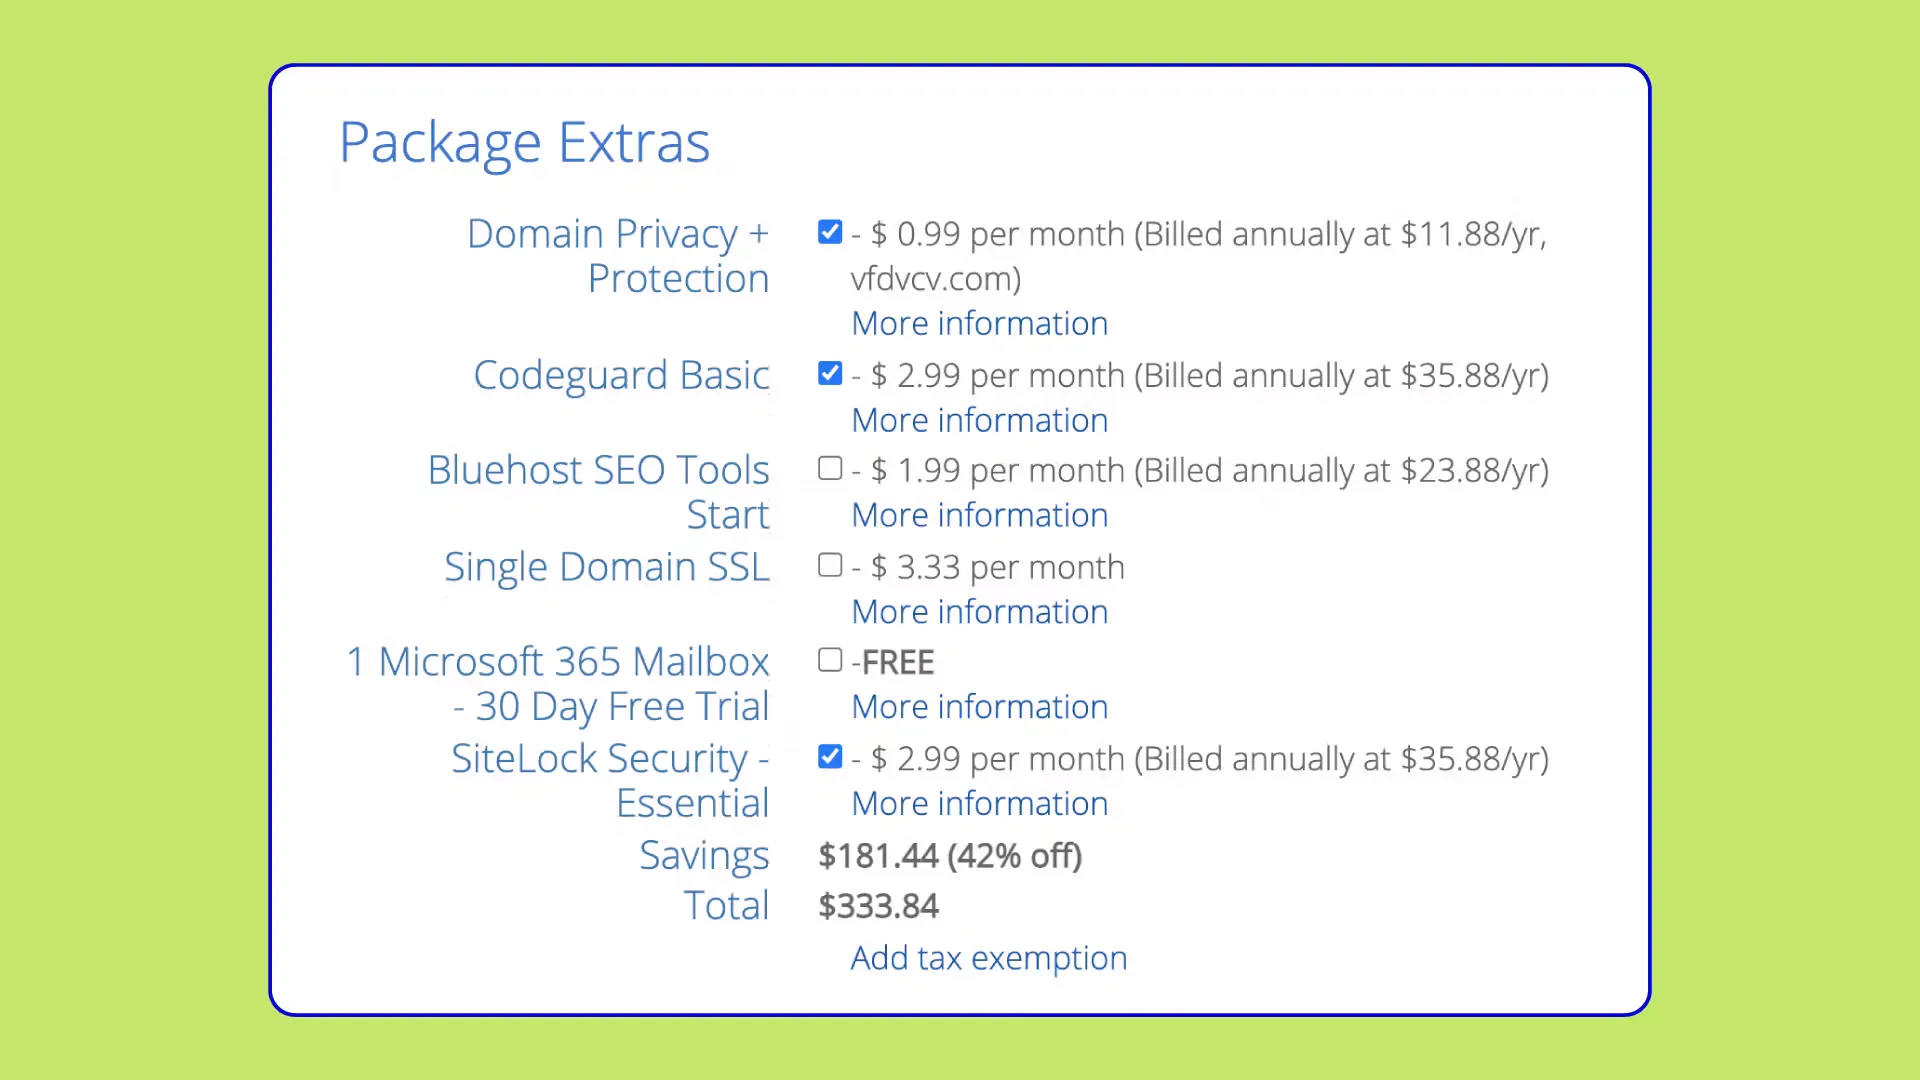Click the Domain Privacy + Protection label
1920x1080 pixels.
coord(617,255)
